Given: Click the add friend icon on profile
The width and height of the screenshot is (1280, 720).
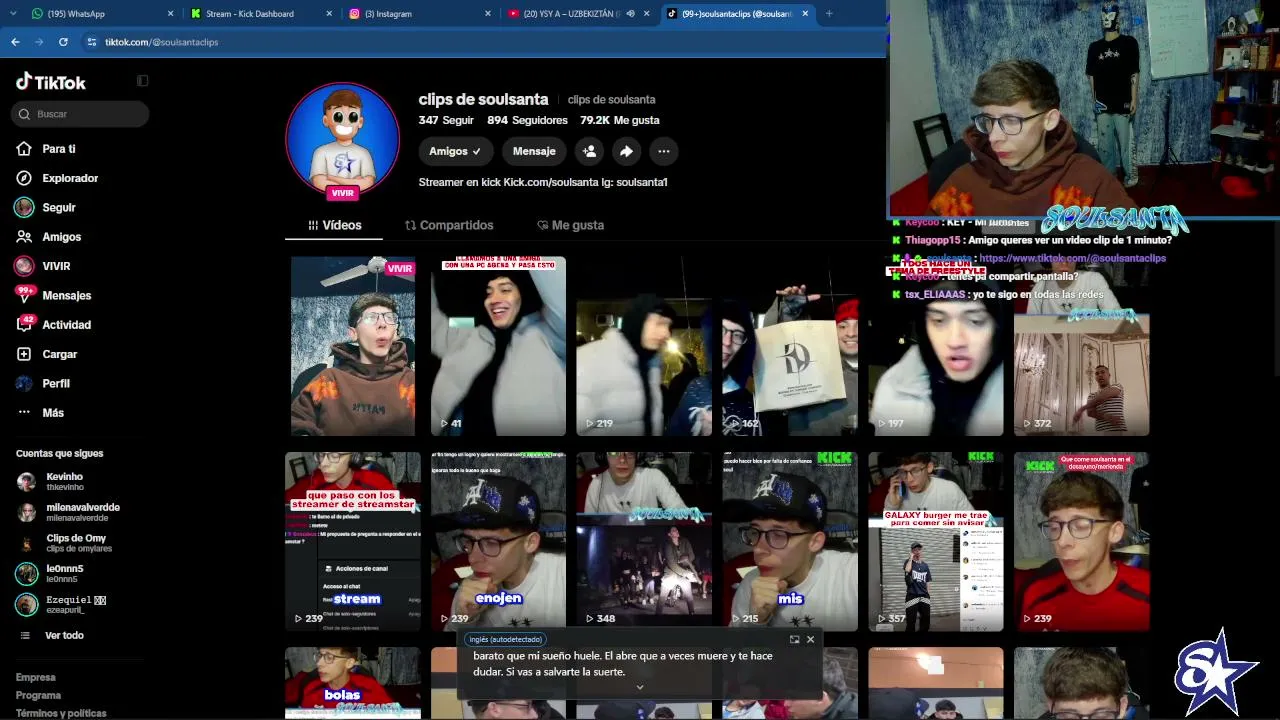Looking at the screenshot, I should point(589,151).
